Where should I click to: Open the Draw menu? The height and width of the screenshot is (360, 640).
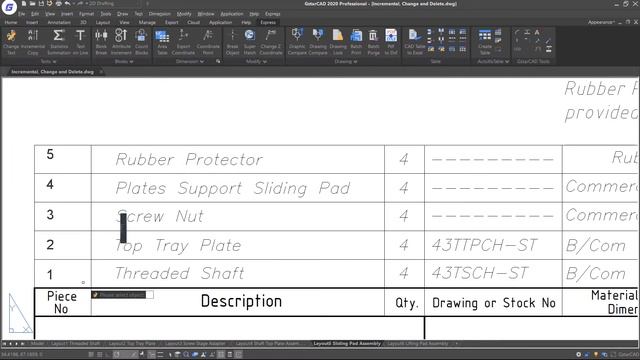122,14
